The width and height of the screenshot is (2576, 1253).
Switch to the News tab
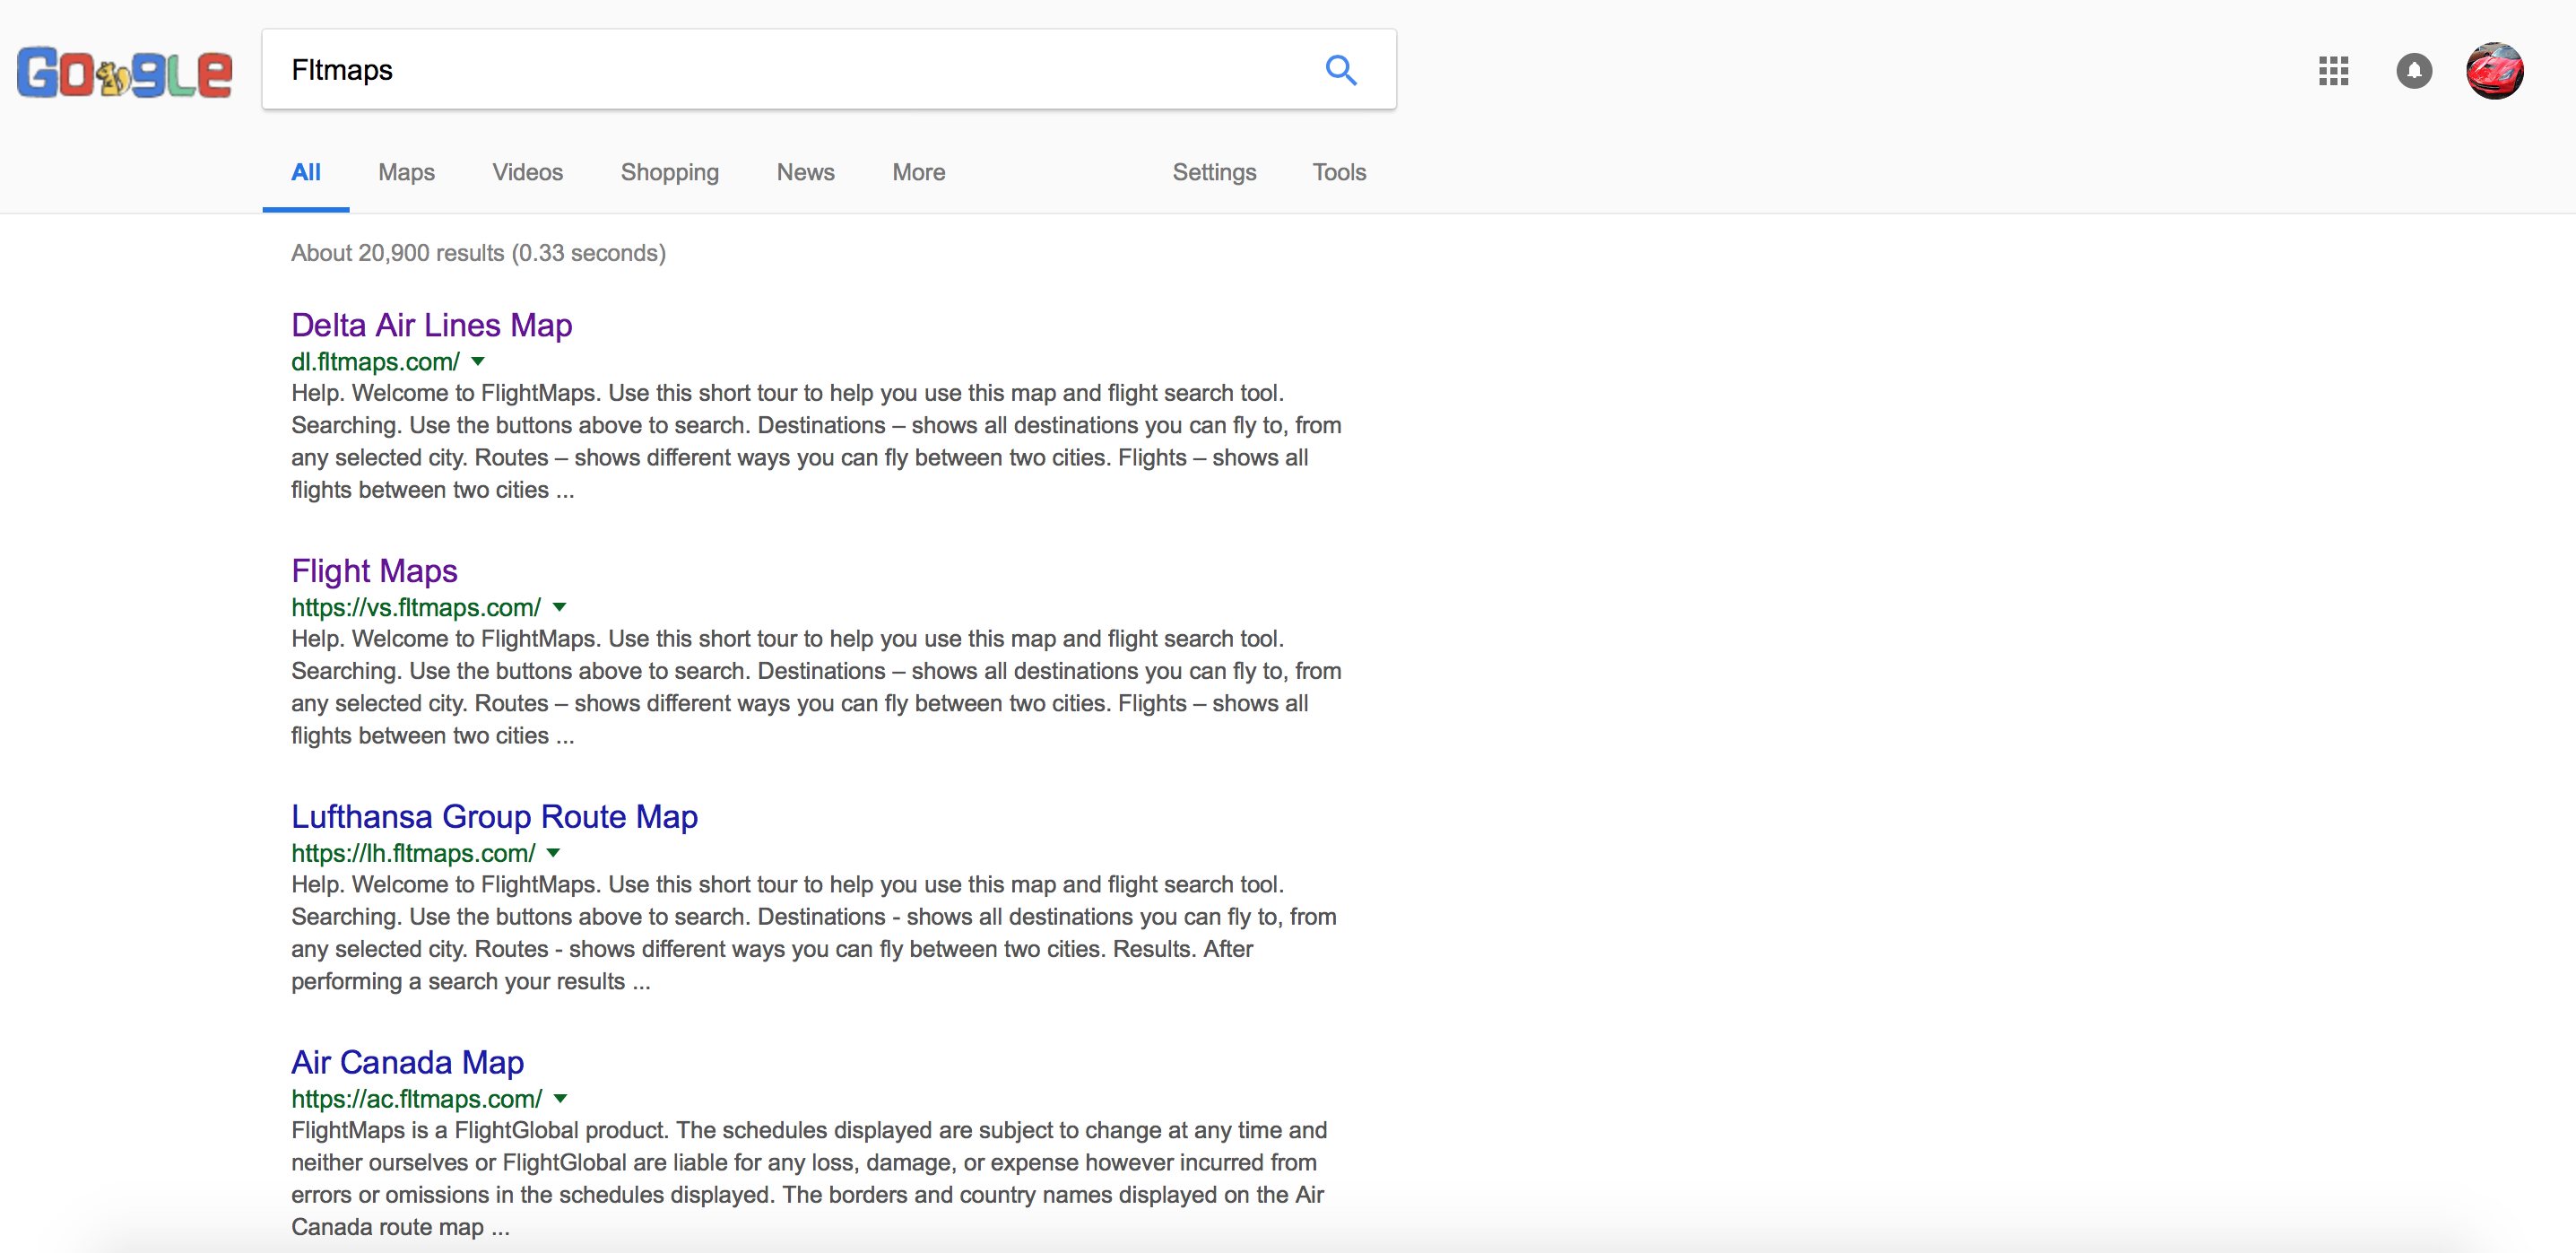pos(805,172)
